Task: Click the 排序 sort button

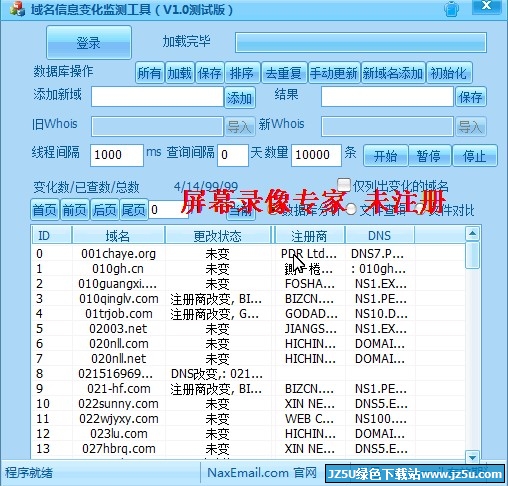Action: coord(242,72)
